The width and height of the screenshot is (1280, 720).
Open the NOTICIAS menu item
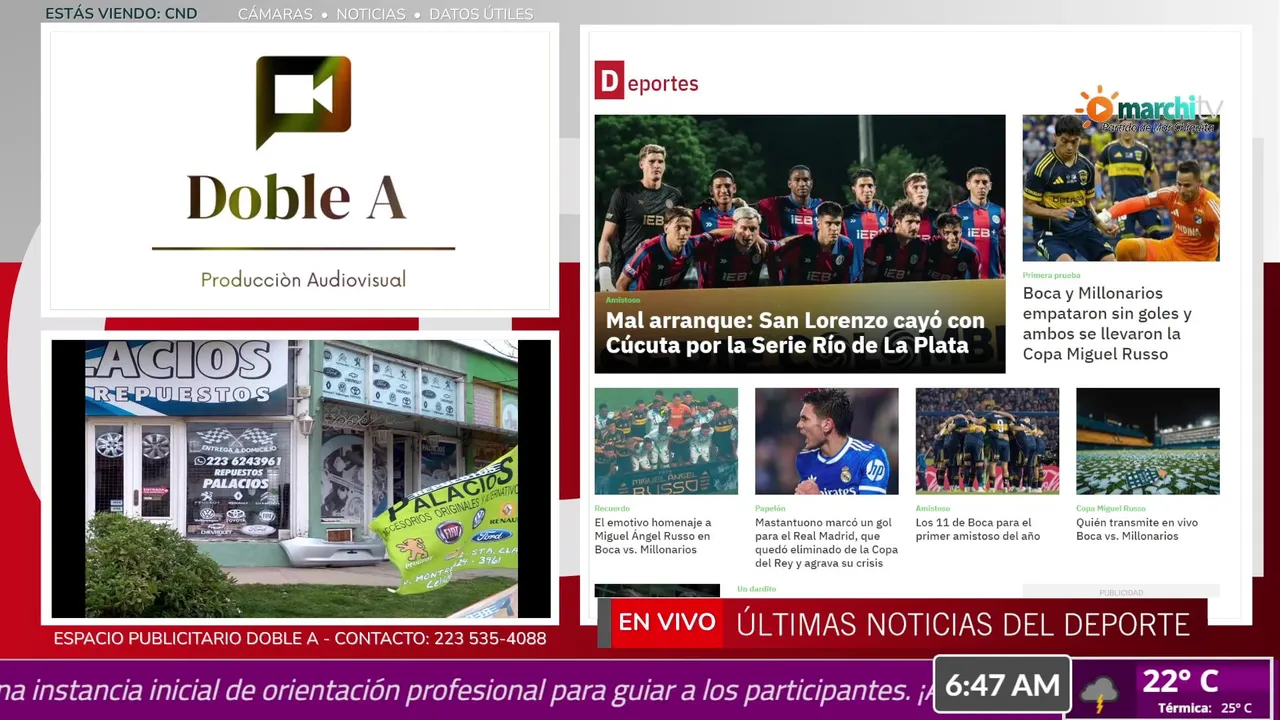(371, 14)
